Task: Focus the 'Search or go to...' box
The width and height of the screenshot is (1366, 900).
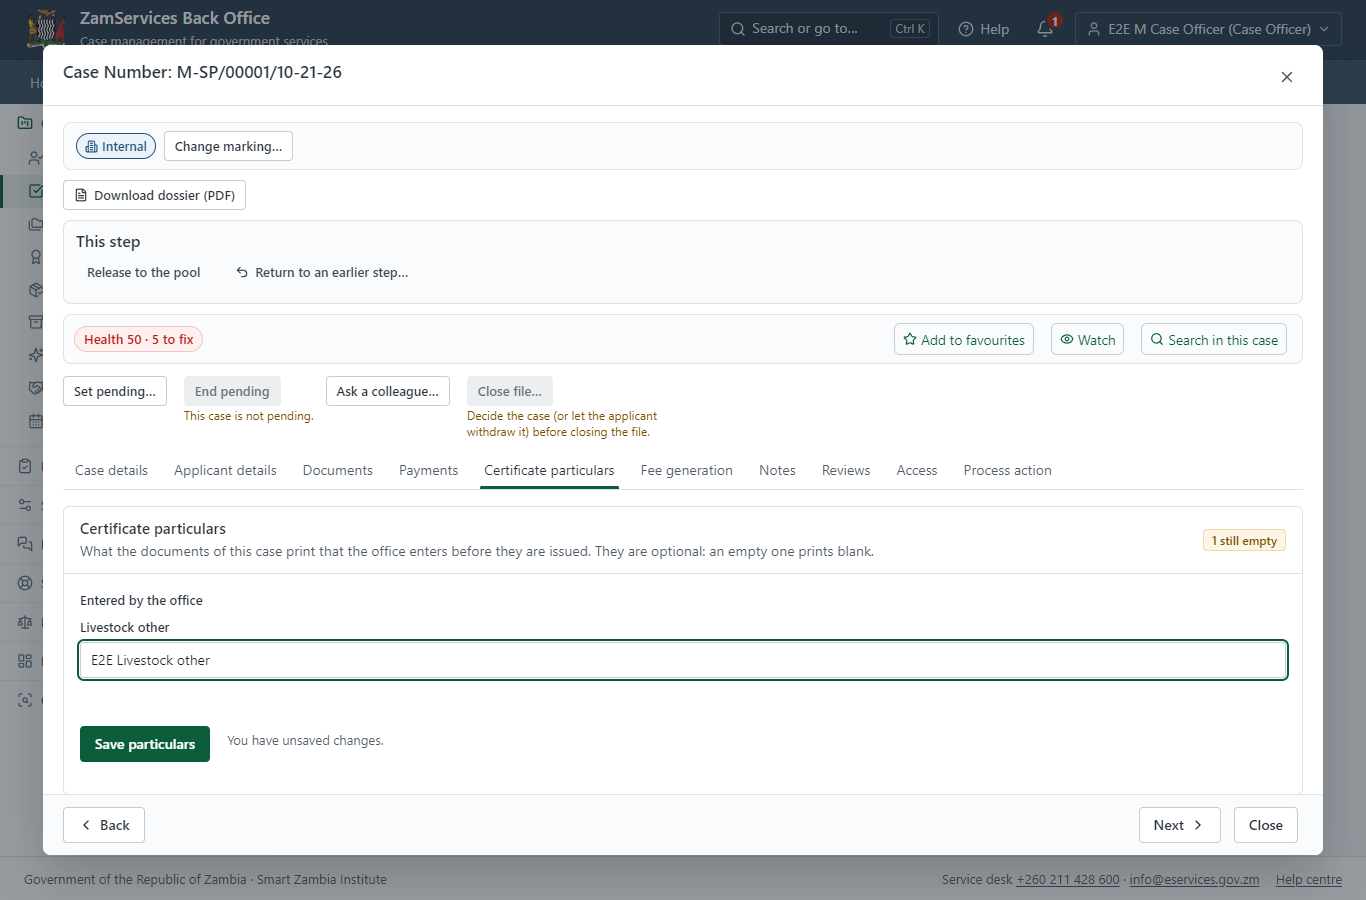Action: [x=829, y=29]
